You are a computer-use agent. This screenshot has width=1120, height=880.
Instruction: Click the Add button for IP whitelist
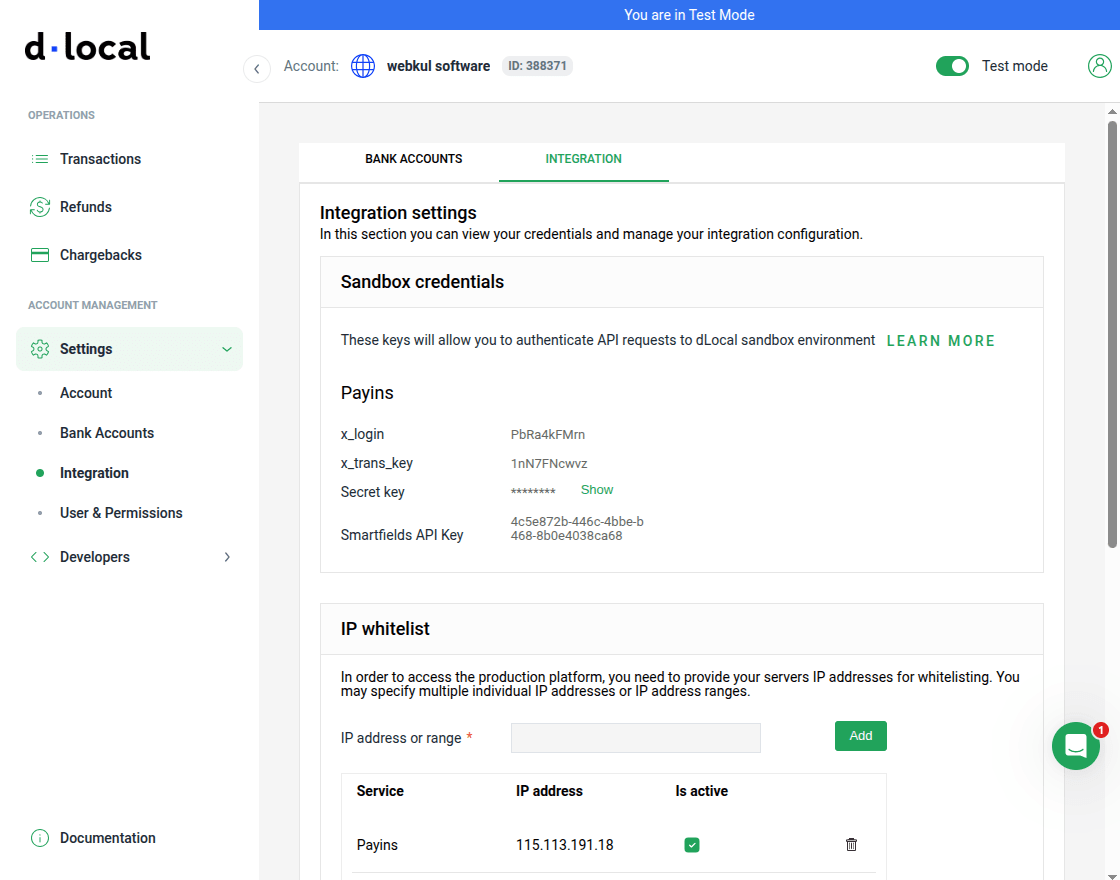point(860,735)
